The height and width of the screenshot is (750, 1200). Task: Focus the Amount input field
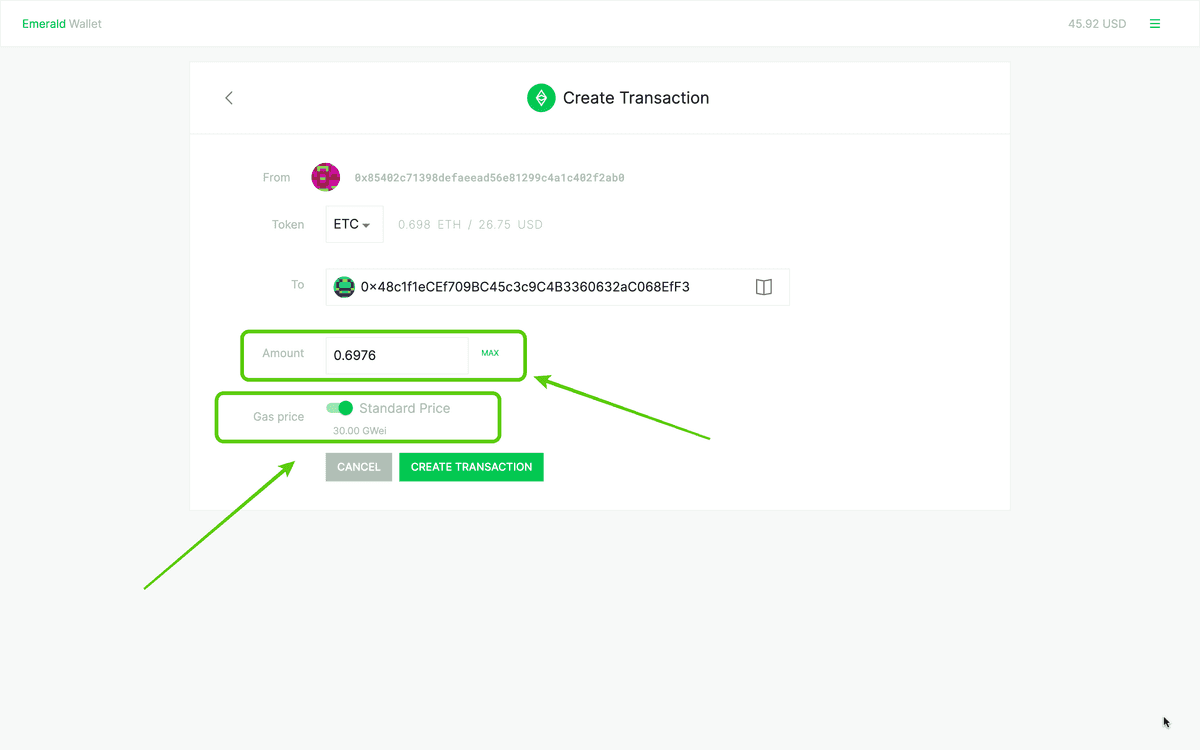[396, 355]
